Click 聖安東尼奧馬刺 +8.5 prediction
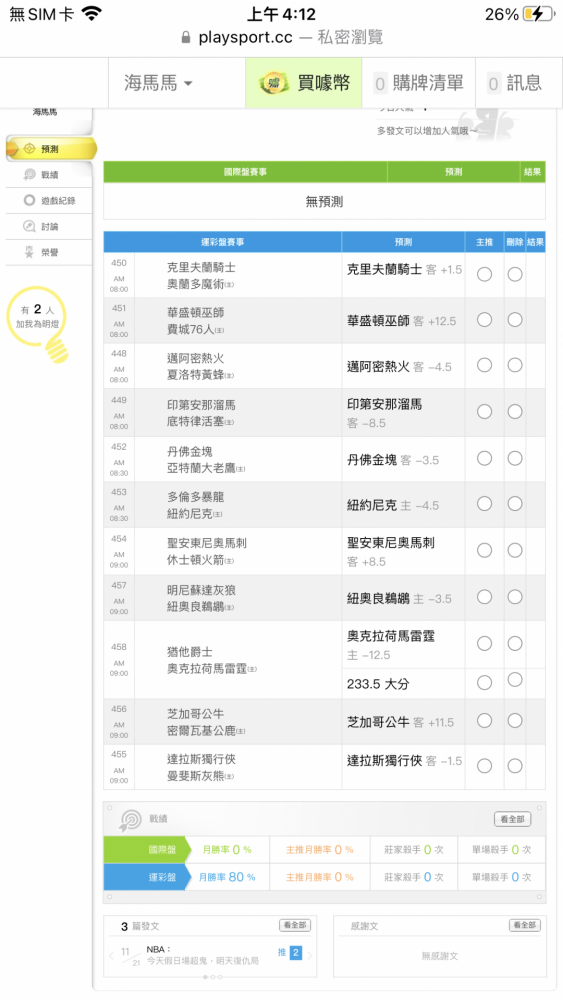This screenshot has width=563, height=1000. coord(391,552)
